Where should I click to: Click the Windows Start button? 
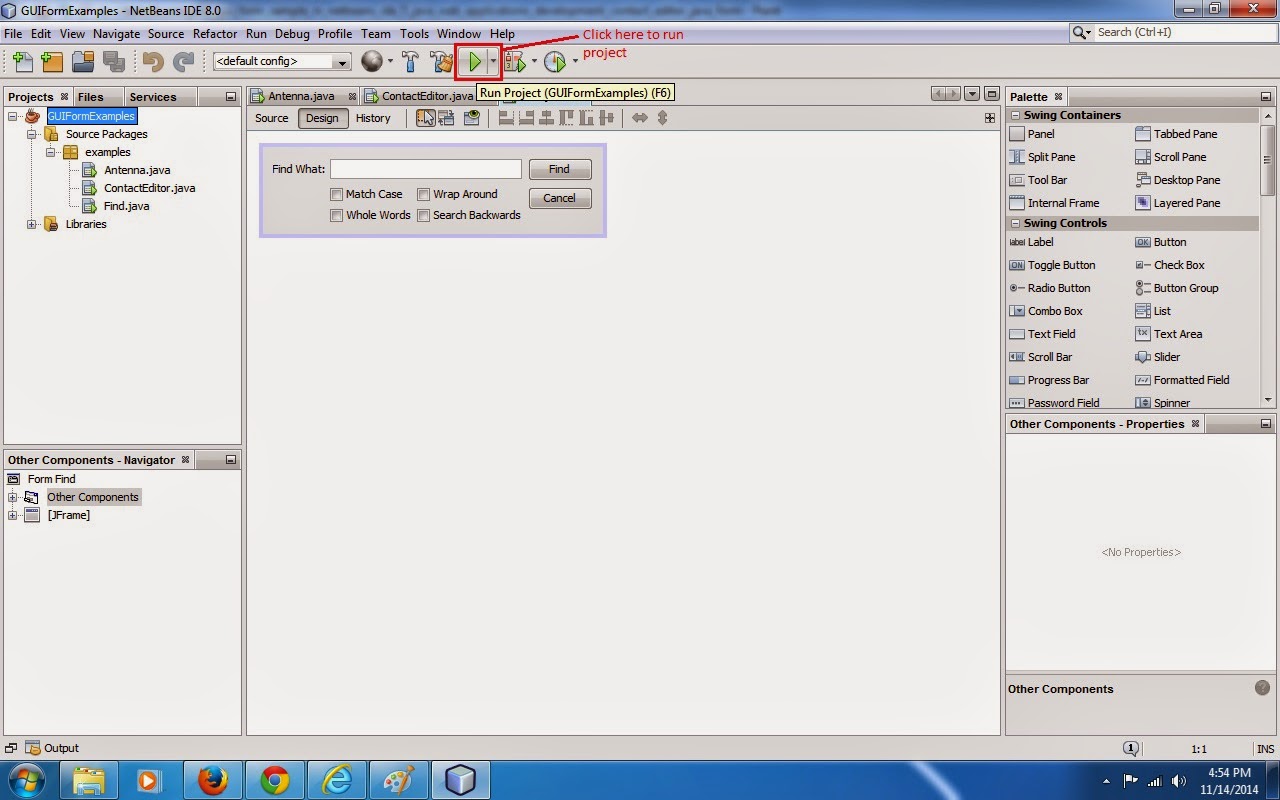pos(27,779)
